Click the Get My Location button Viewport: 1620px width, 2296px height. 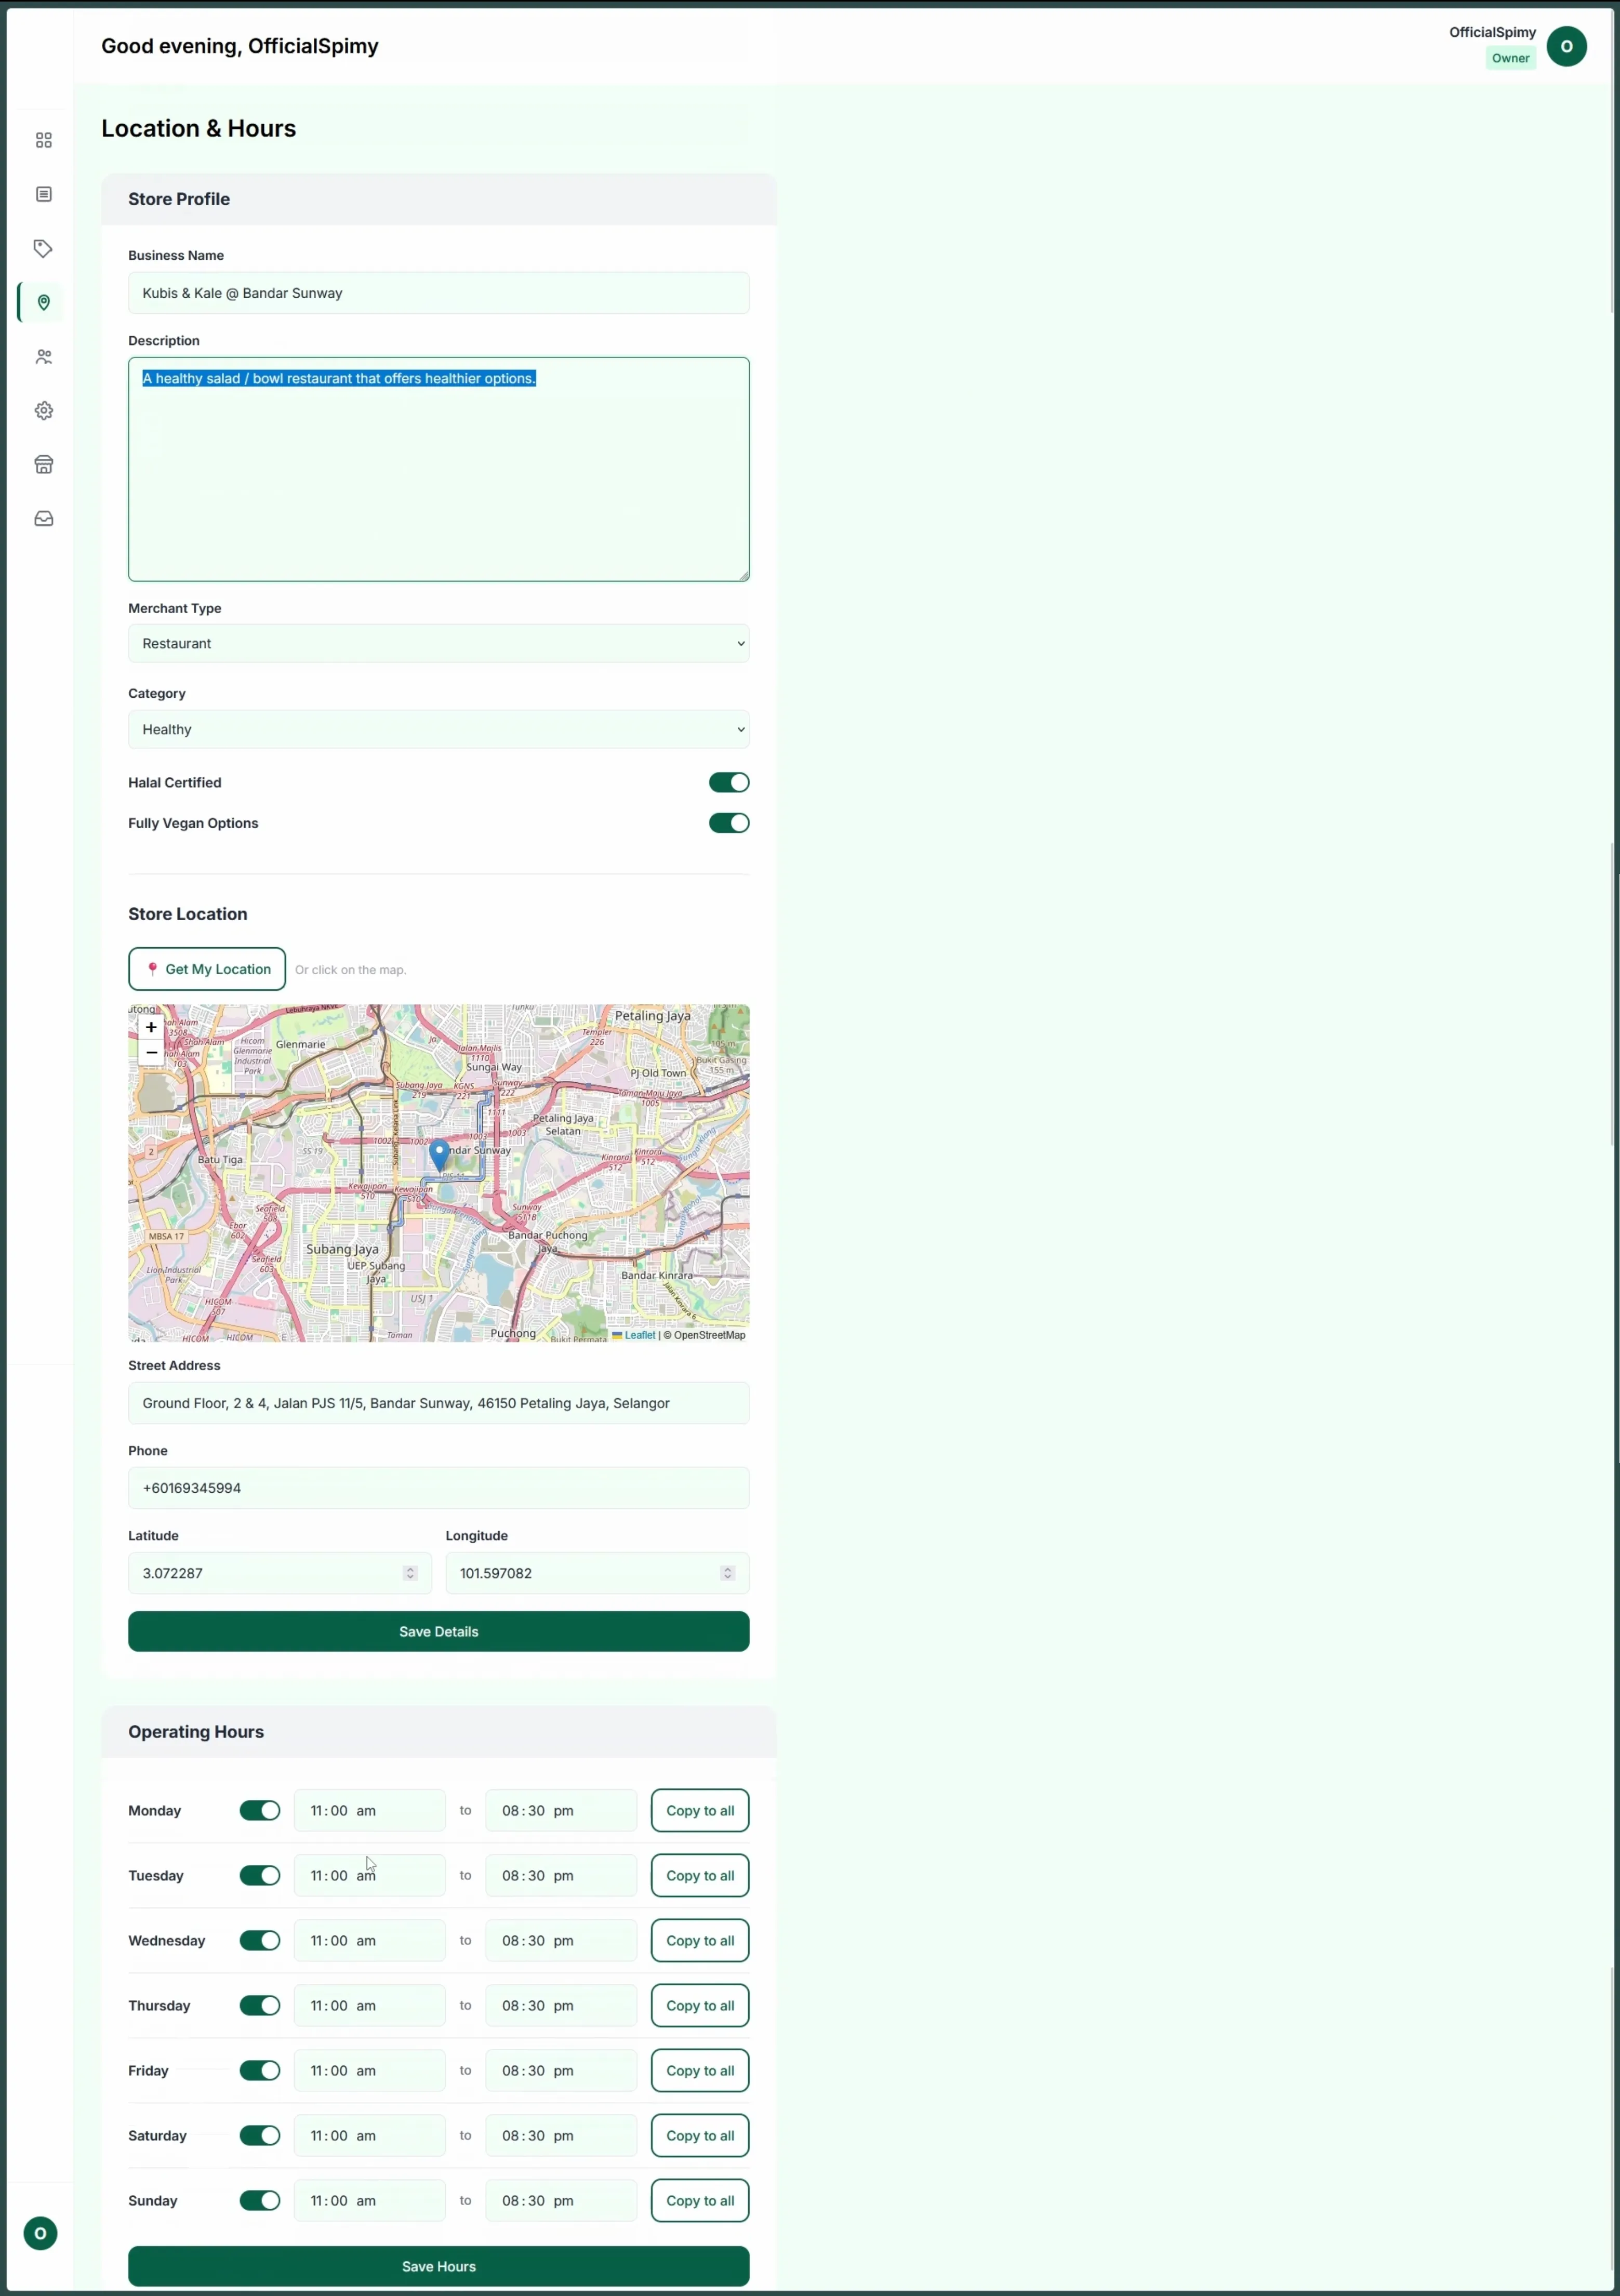pyautogui.click(x=207, y=969)
